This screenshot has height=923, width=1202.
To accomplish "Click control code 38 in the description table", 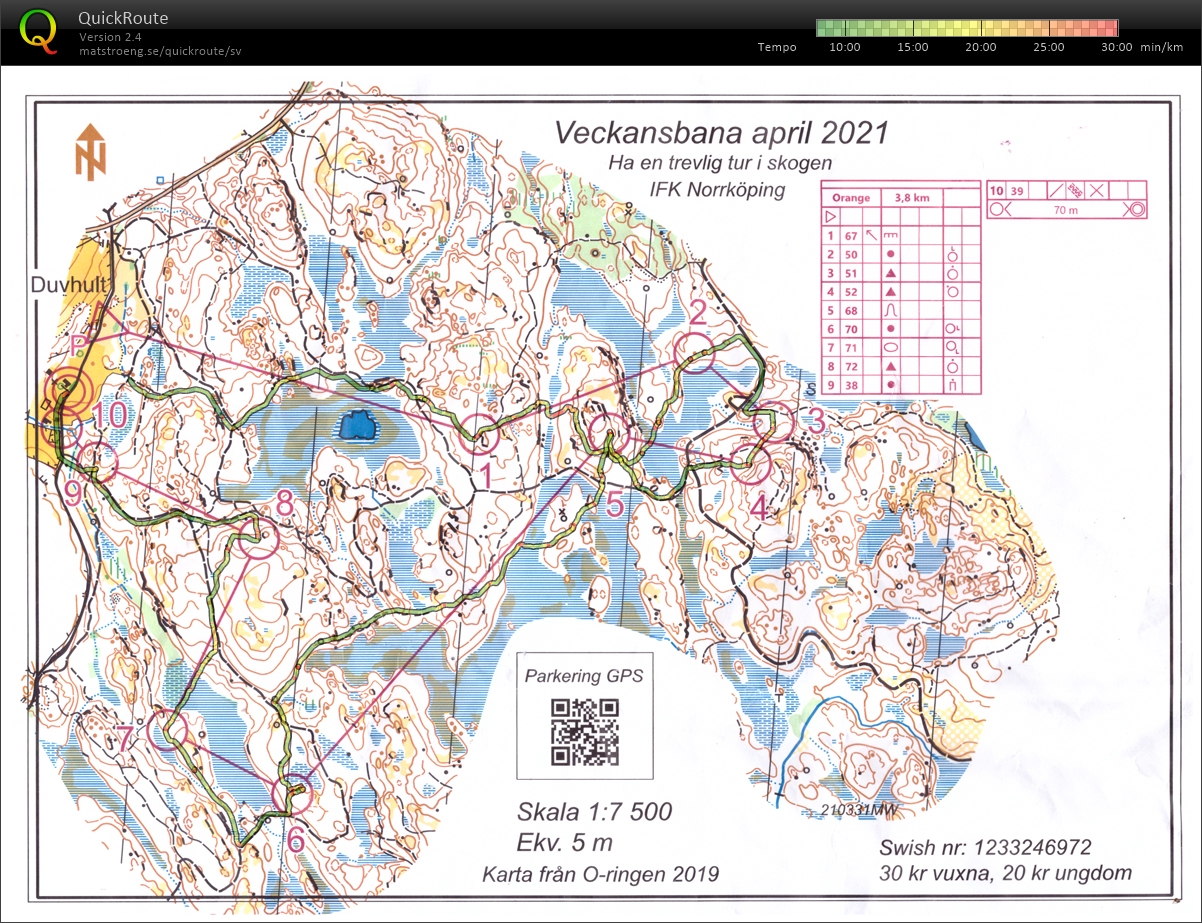I will tap(852, 384).
